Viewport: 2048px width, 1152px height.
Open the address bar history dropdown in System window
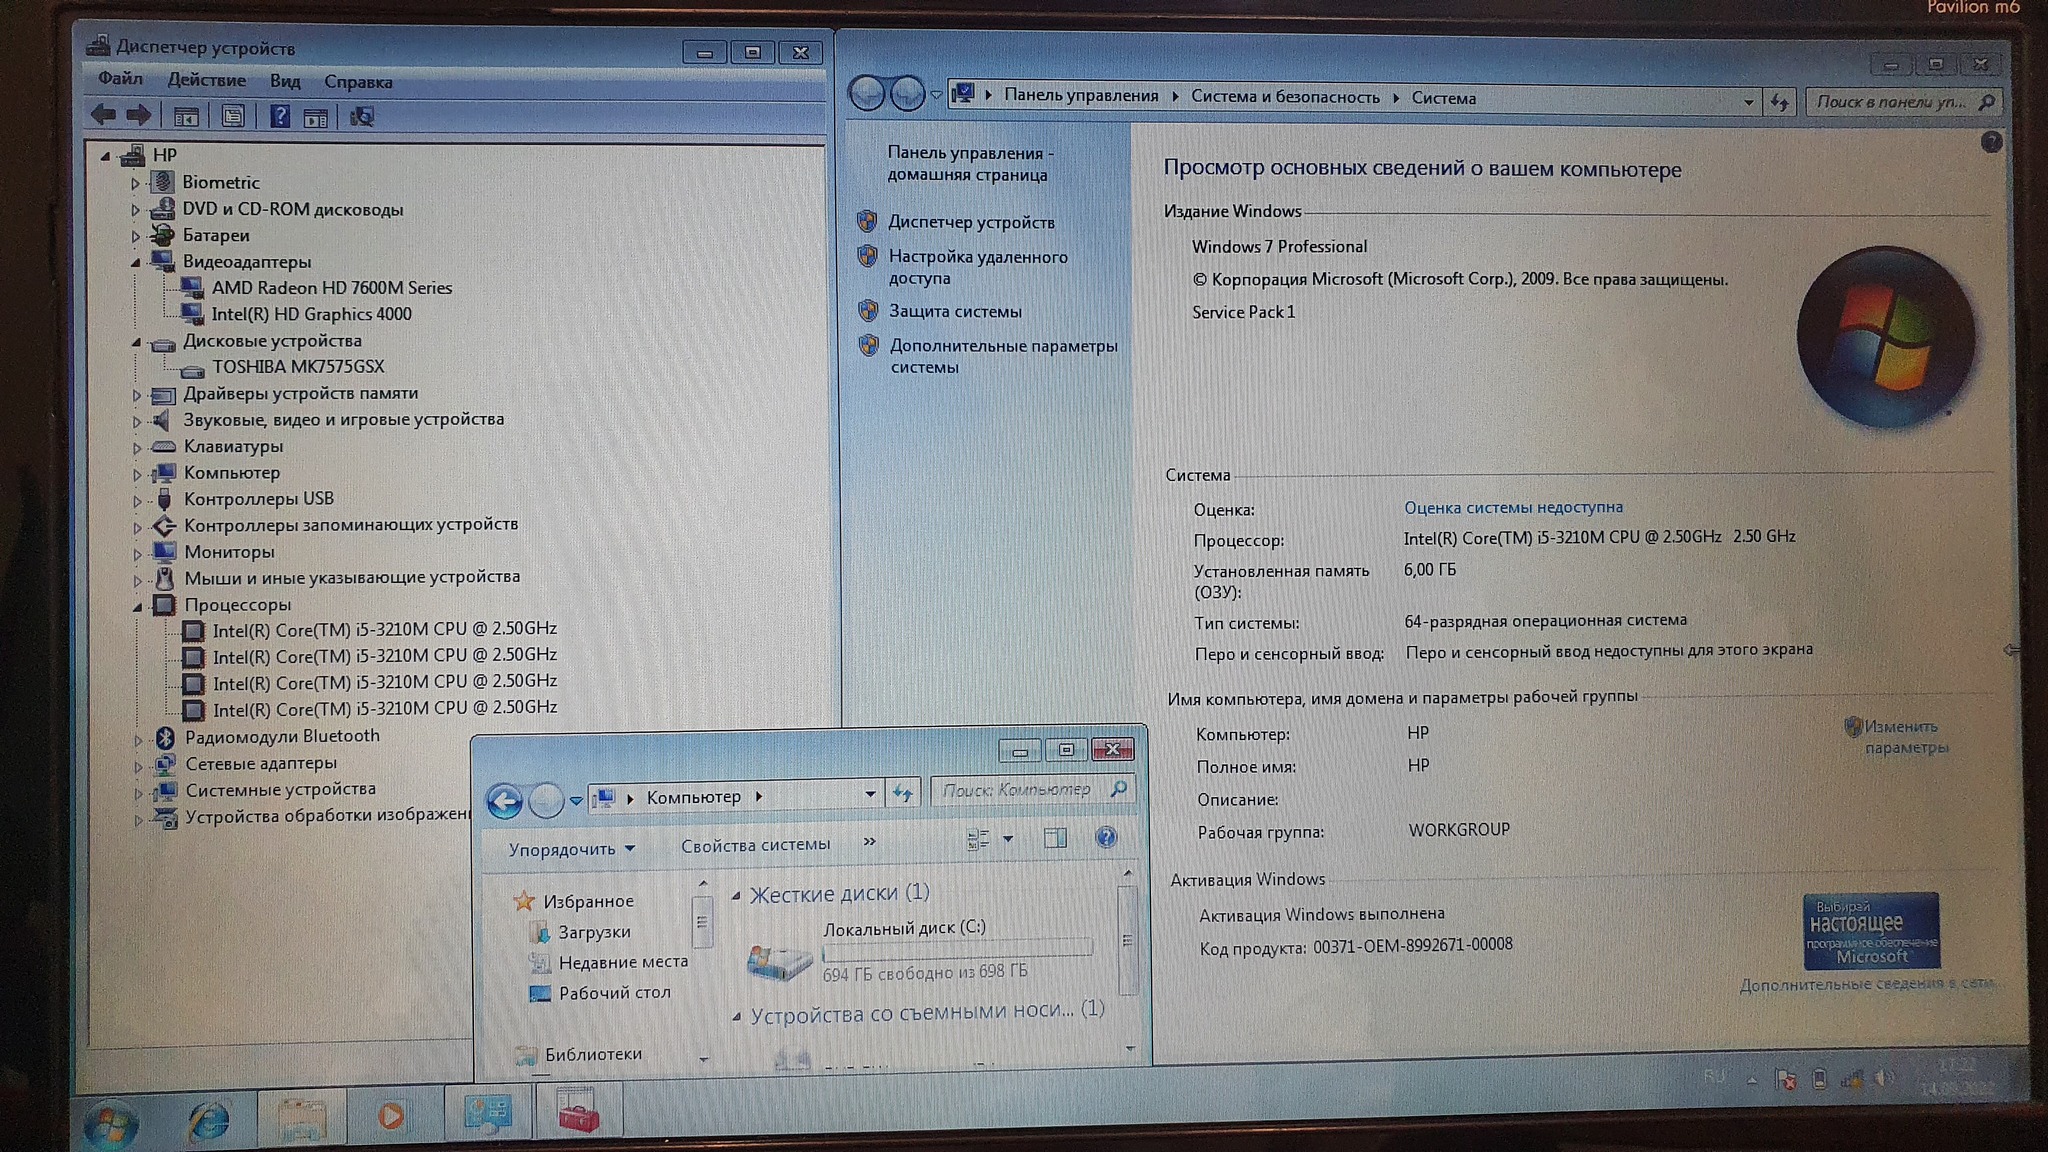1748,102
